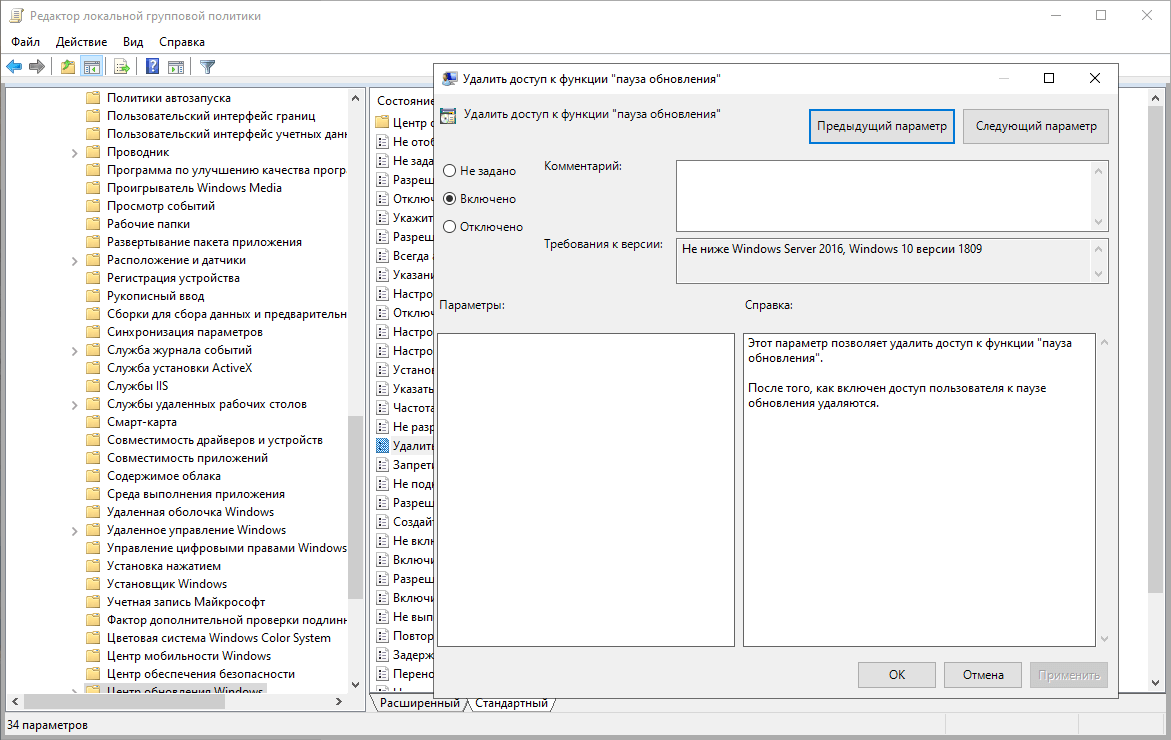Select the Включено radio button
The image size is (1171, 740).
coord(451,198)
